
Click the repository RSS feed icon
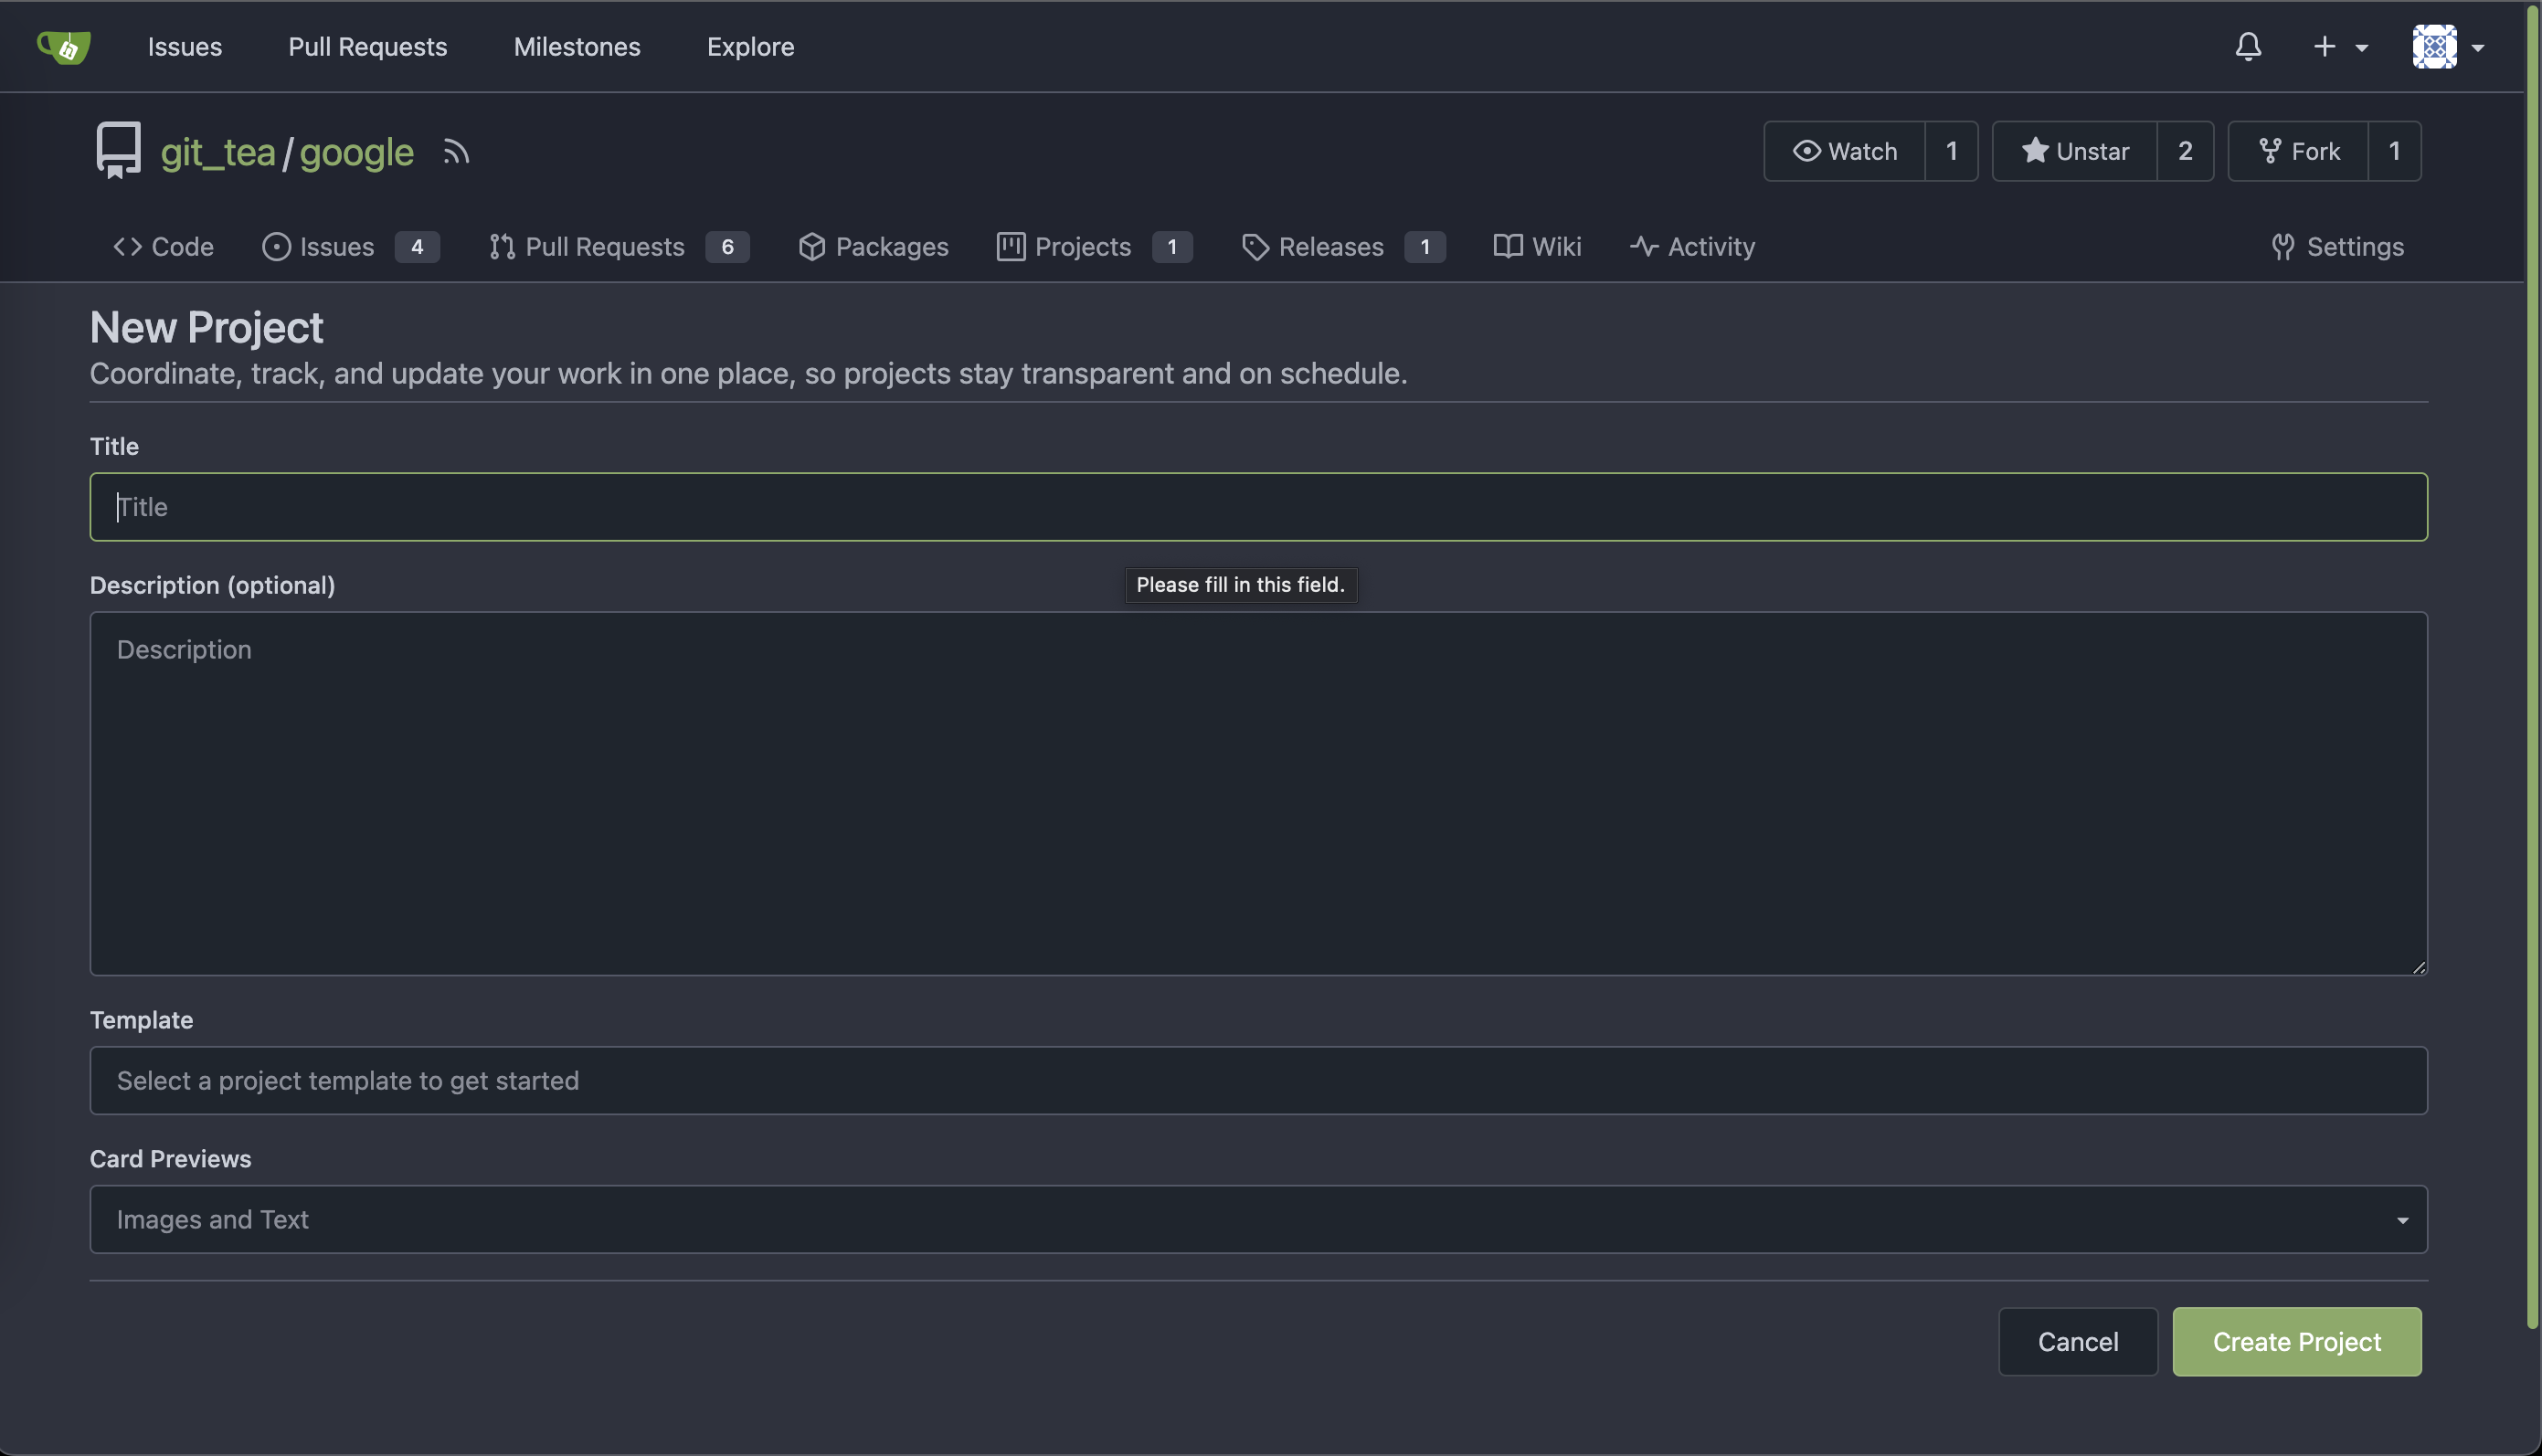pos(456,152)
